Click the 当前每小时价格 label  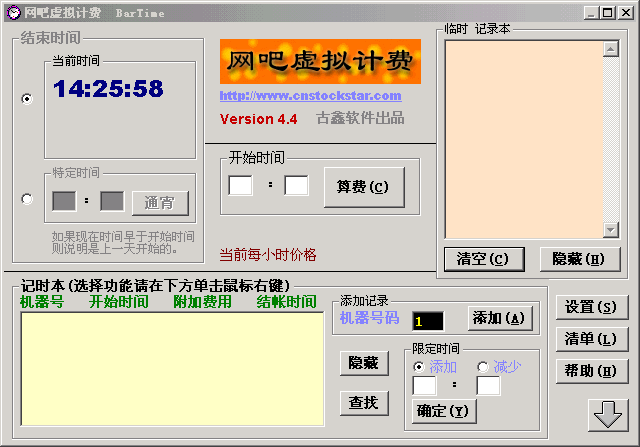(268, 255)
